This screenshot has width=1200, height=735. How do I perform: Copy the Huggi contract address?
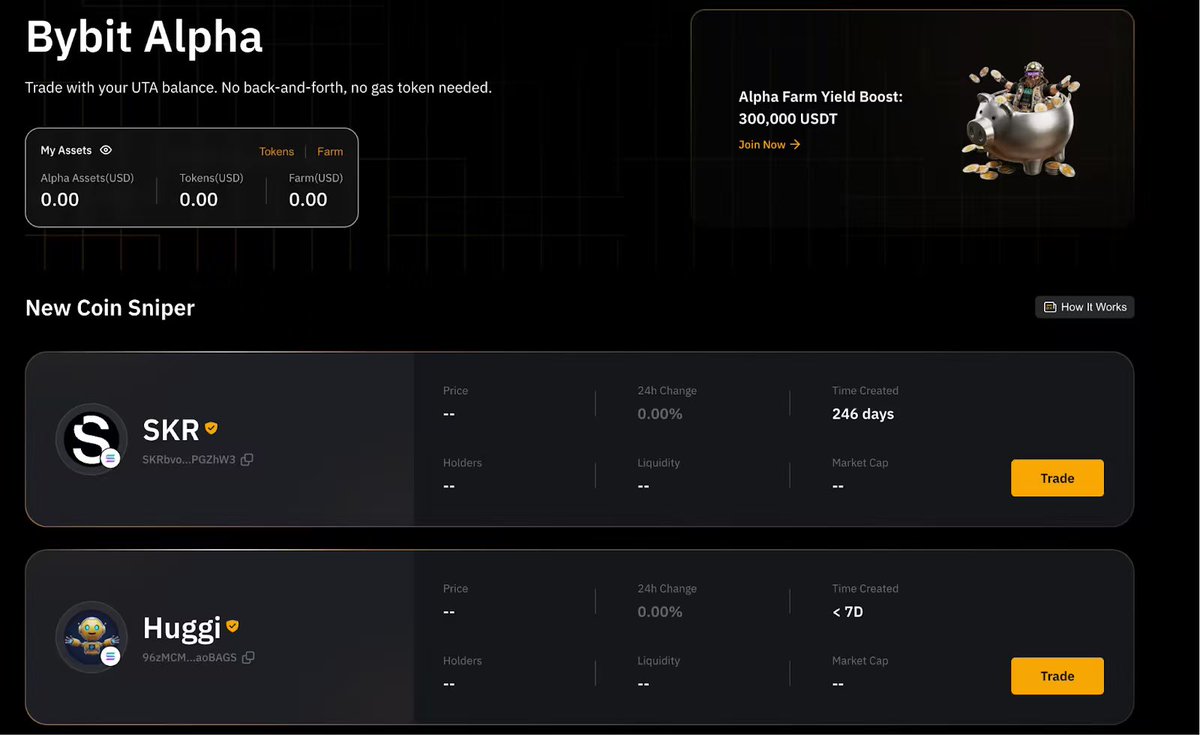[x=248, y=657]
